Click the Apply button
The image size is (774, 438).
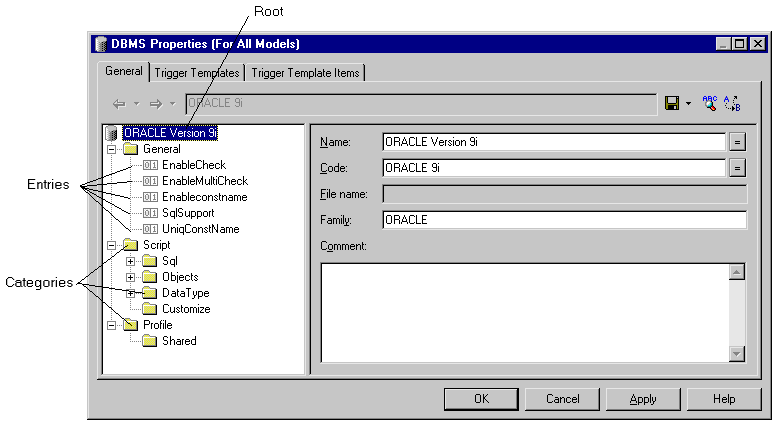[643, 399]
